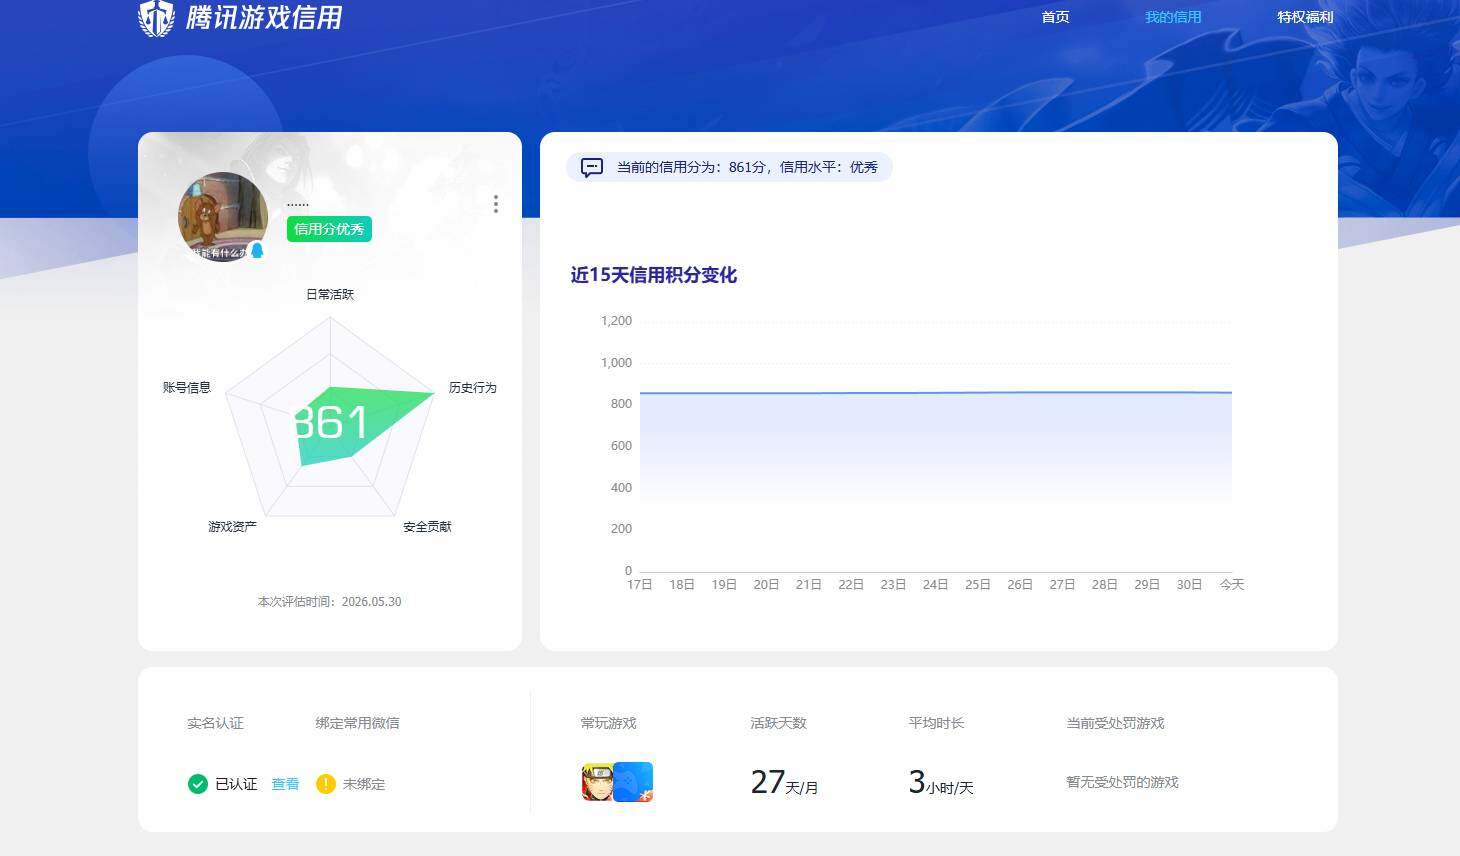Click the chat bubble icon beside credit score
Image resolution: width=1460 pixels, height=856 pixels.
click(592, 168)
